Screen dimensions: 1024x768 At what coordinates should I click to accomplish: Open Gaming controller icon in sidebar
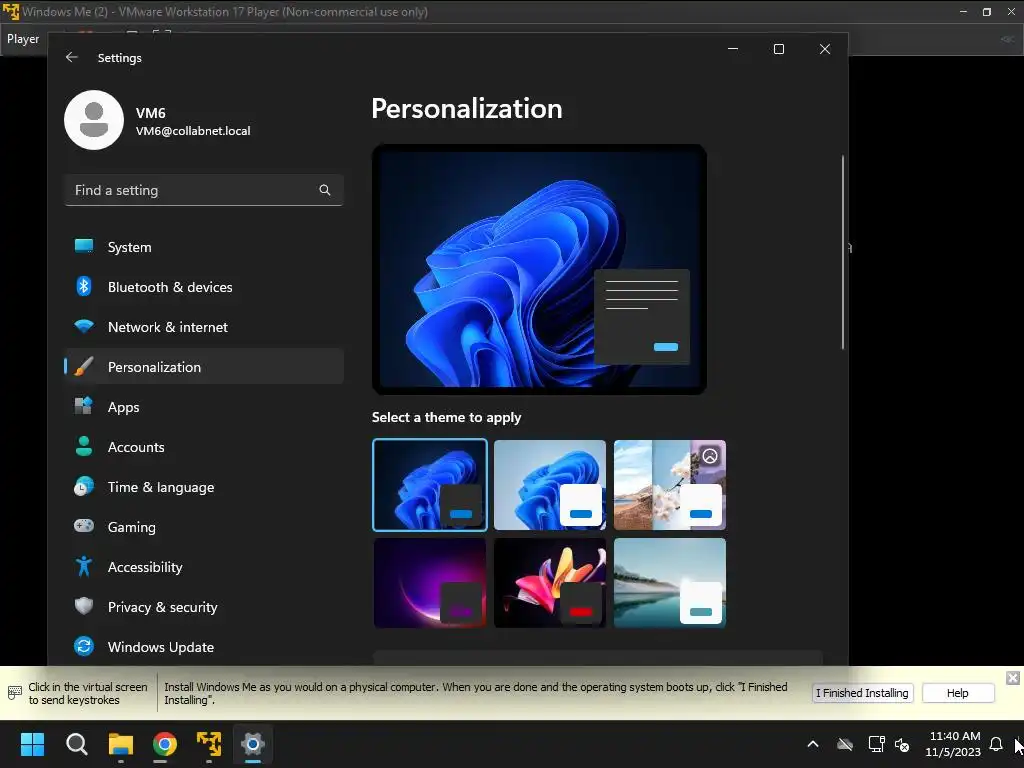[x=84, y=526]
